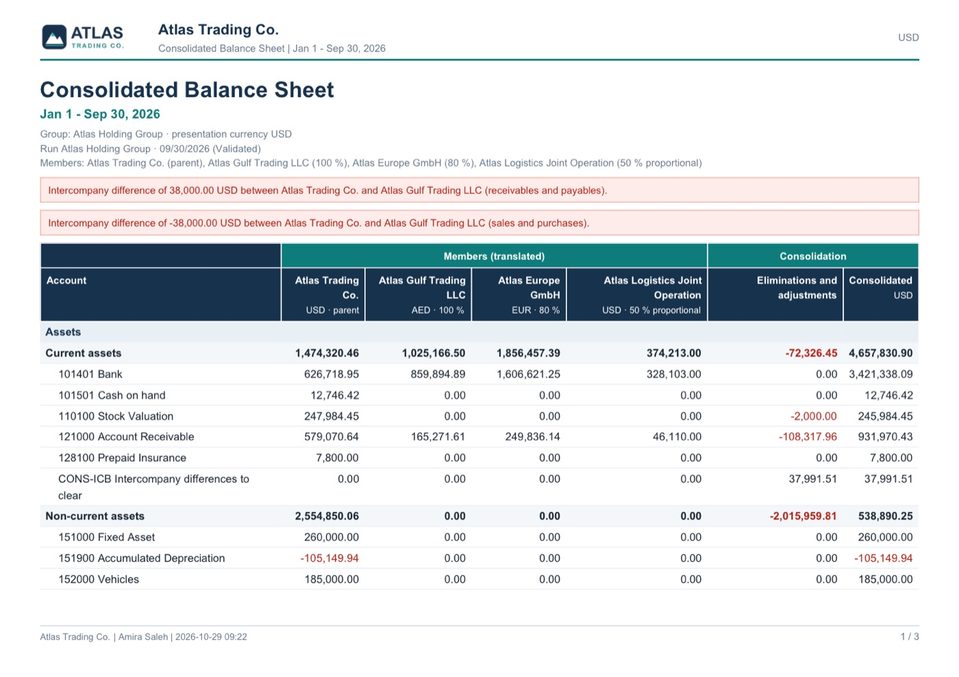This screenshot has width=959, height=677.
Task: Click the '128100 Prepaid Insurance' account label
Action: (x=122, y=458)
